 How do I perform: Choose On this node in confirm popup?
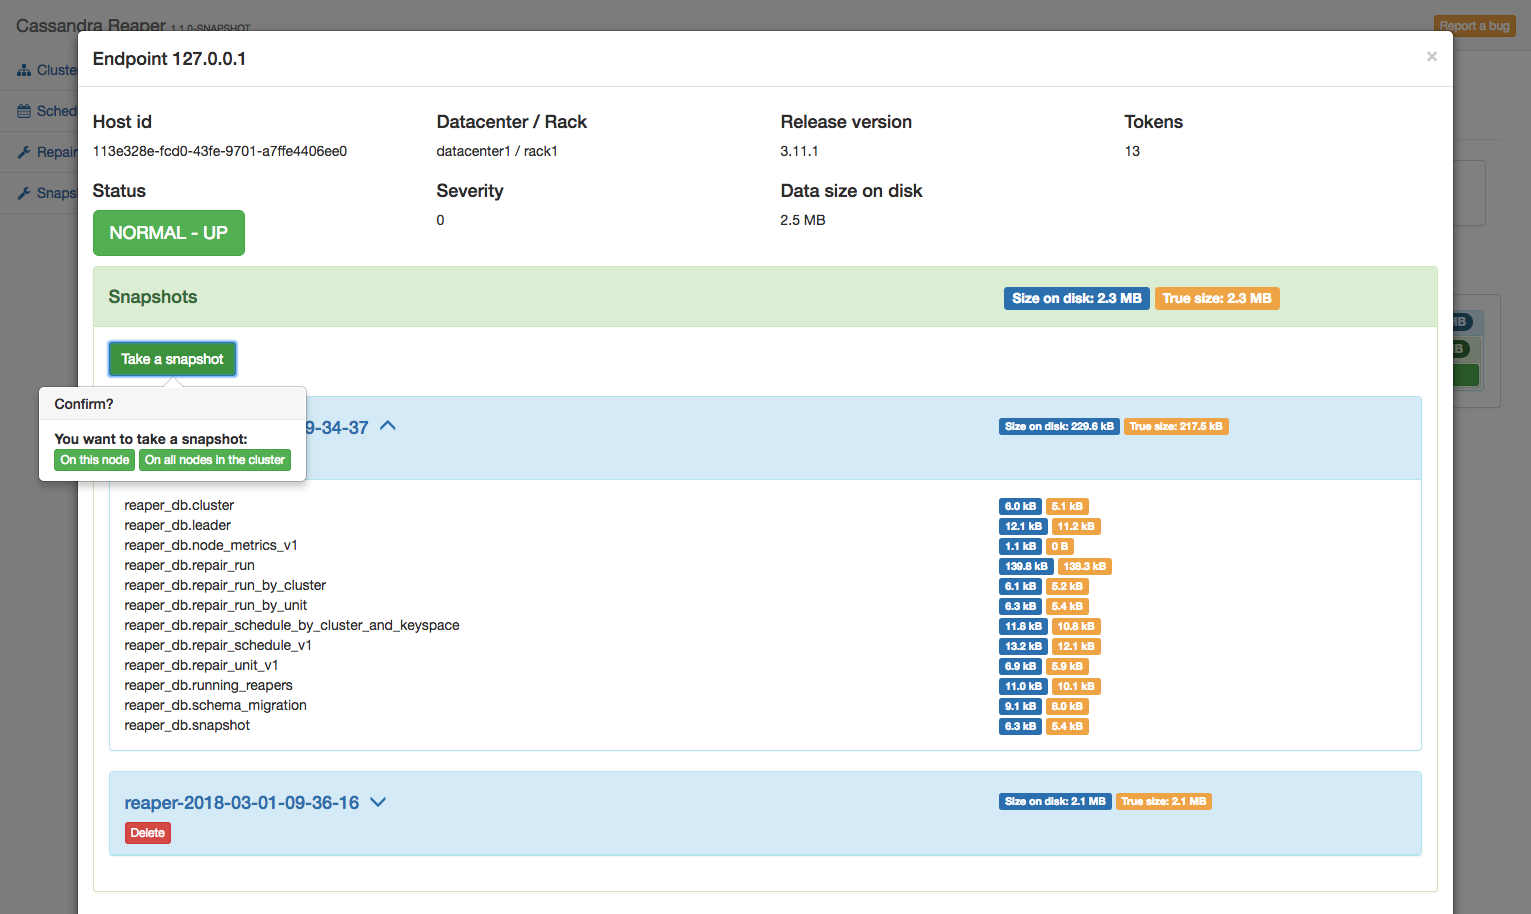pyautogui.click(x=95, y=460)
